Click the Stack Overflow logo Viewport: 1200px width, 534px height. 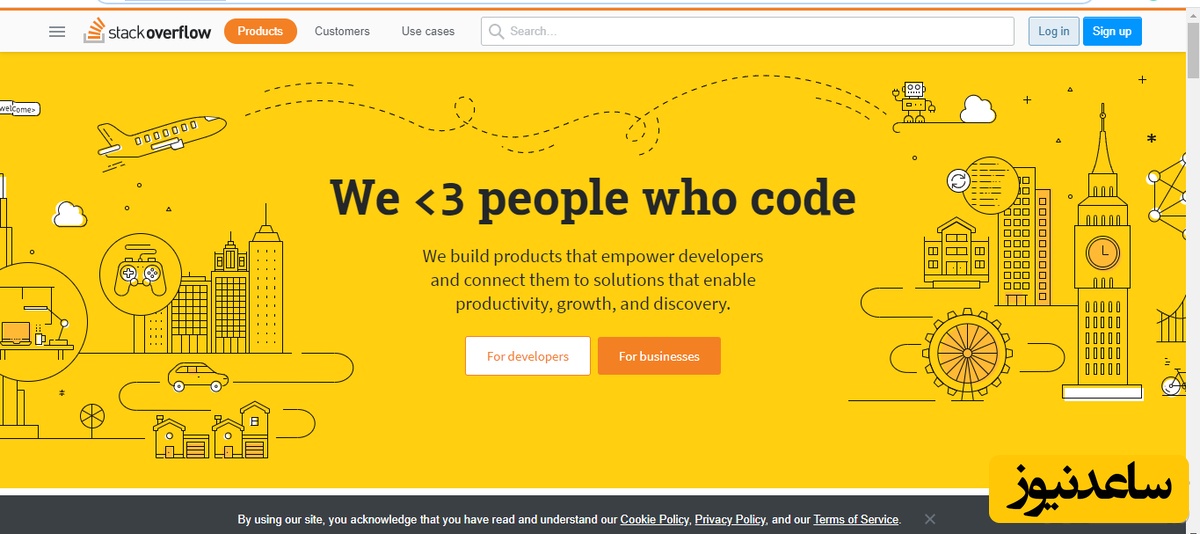tap(148, 31)
